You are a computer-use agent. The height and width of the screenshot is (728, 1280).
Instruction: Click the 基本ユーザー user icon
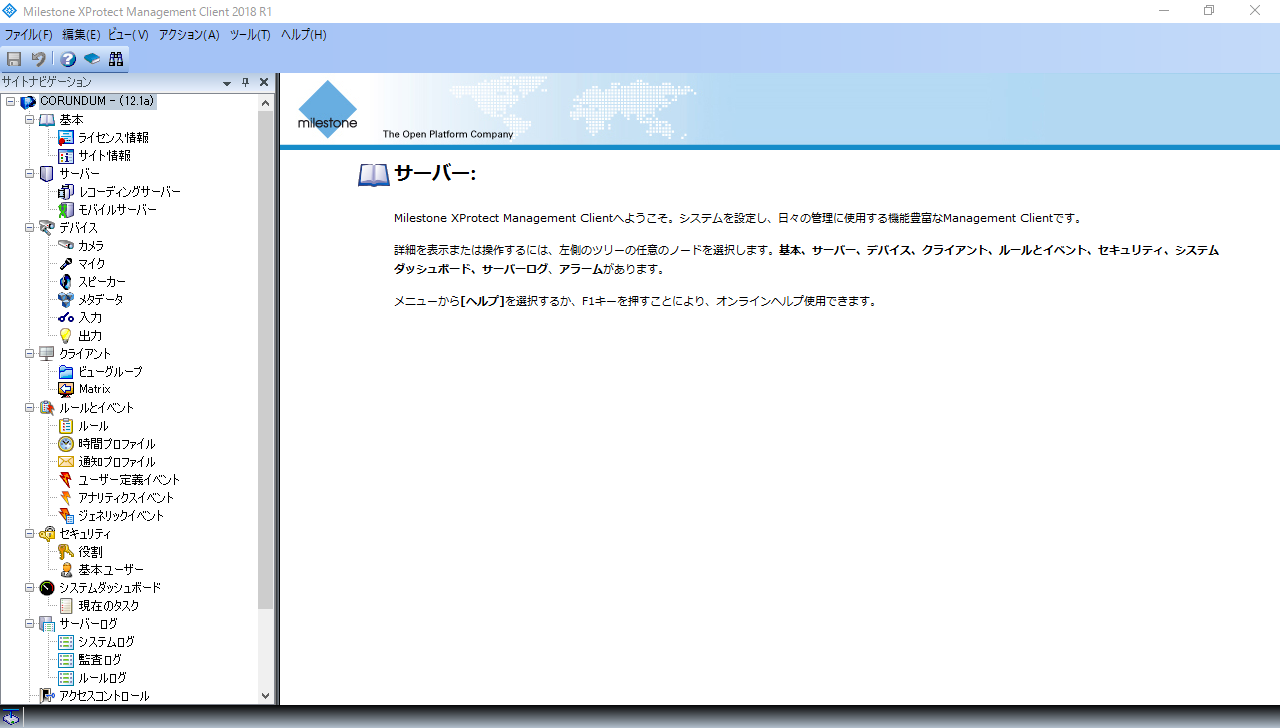tap(66, 570)
